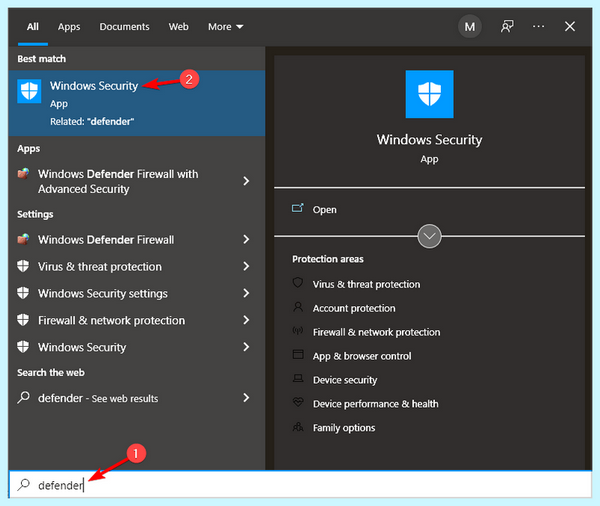Click magnifier icon beside defender web result
This screenshot has height=506, width=600.
(23, 397)
